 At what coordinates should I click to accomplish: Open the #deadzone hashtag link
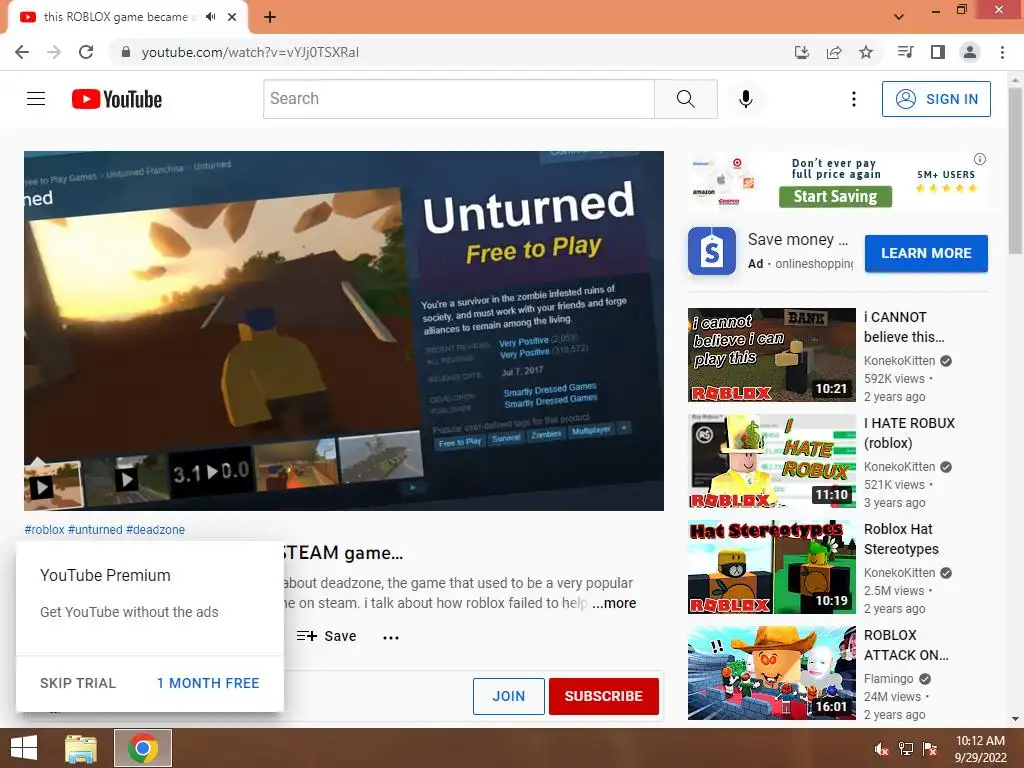coord(155,530)
